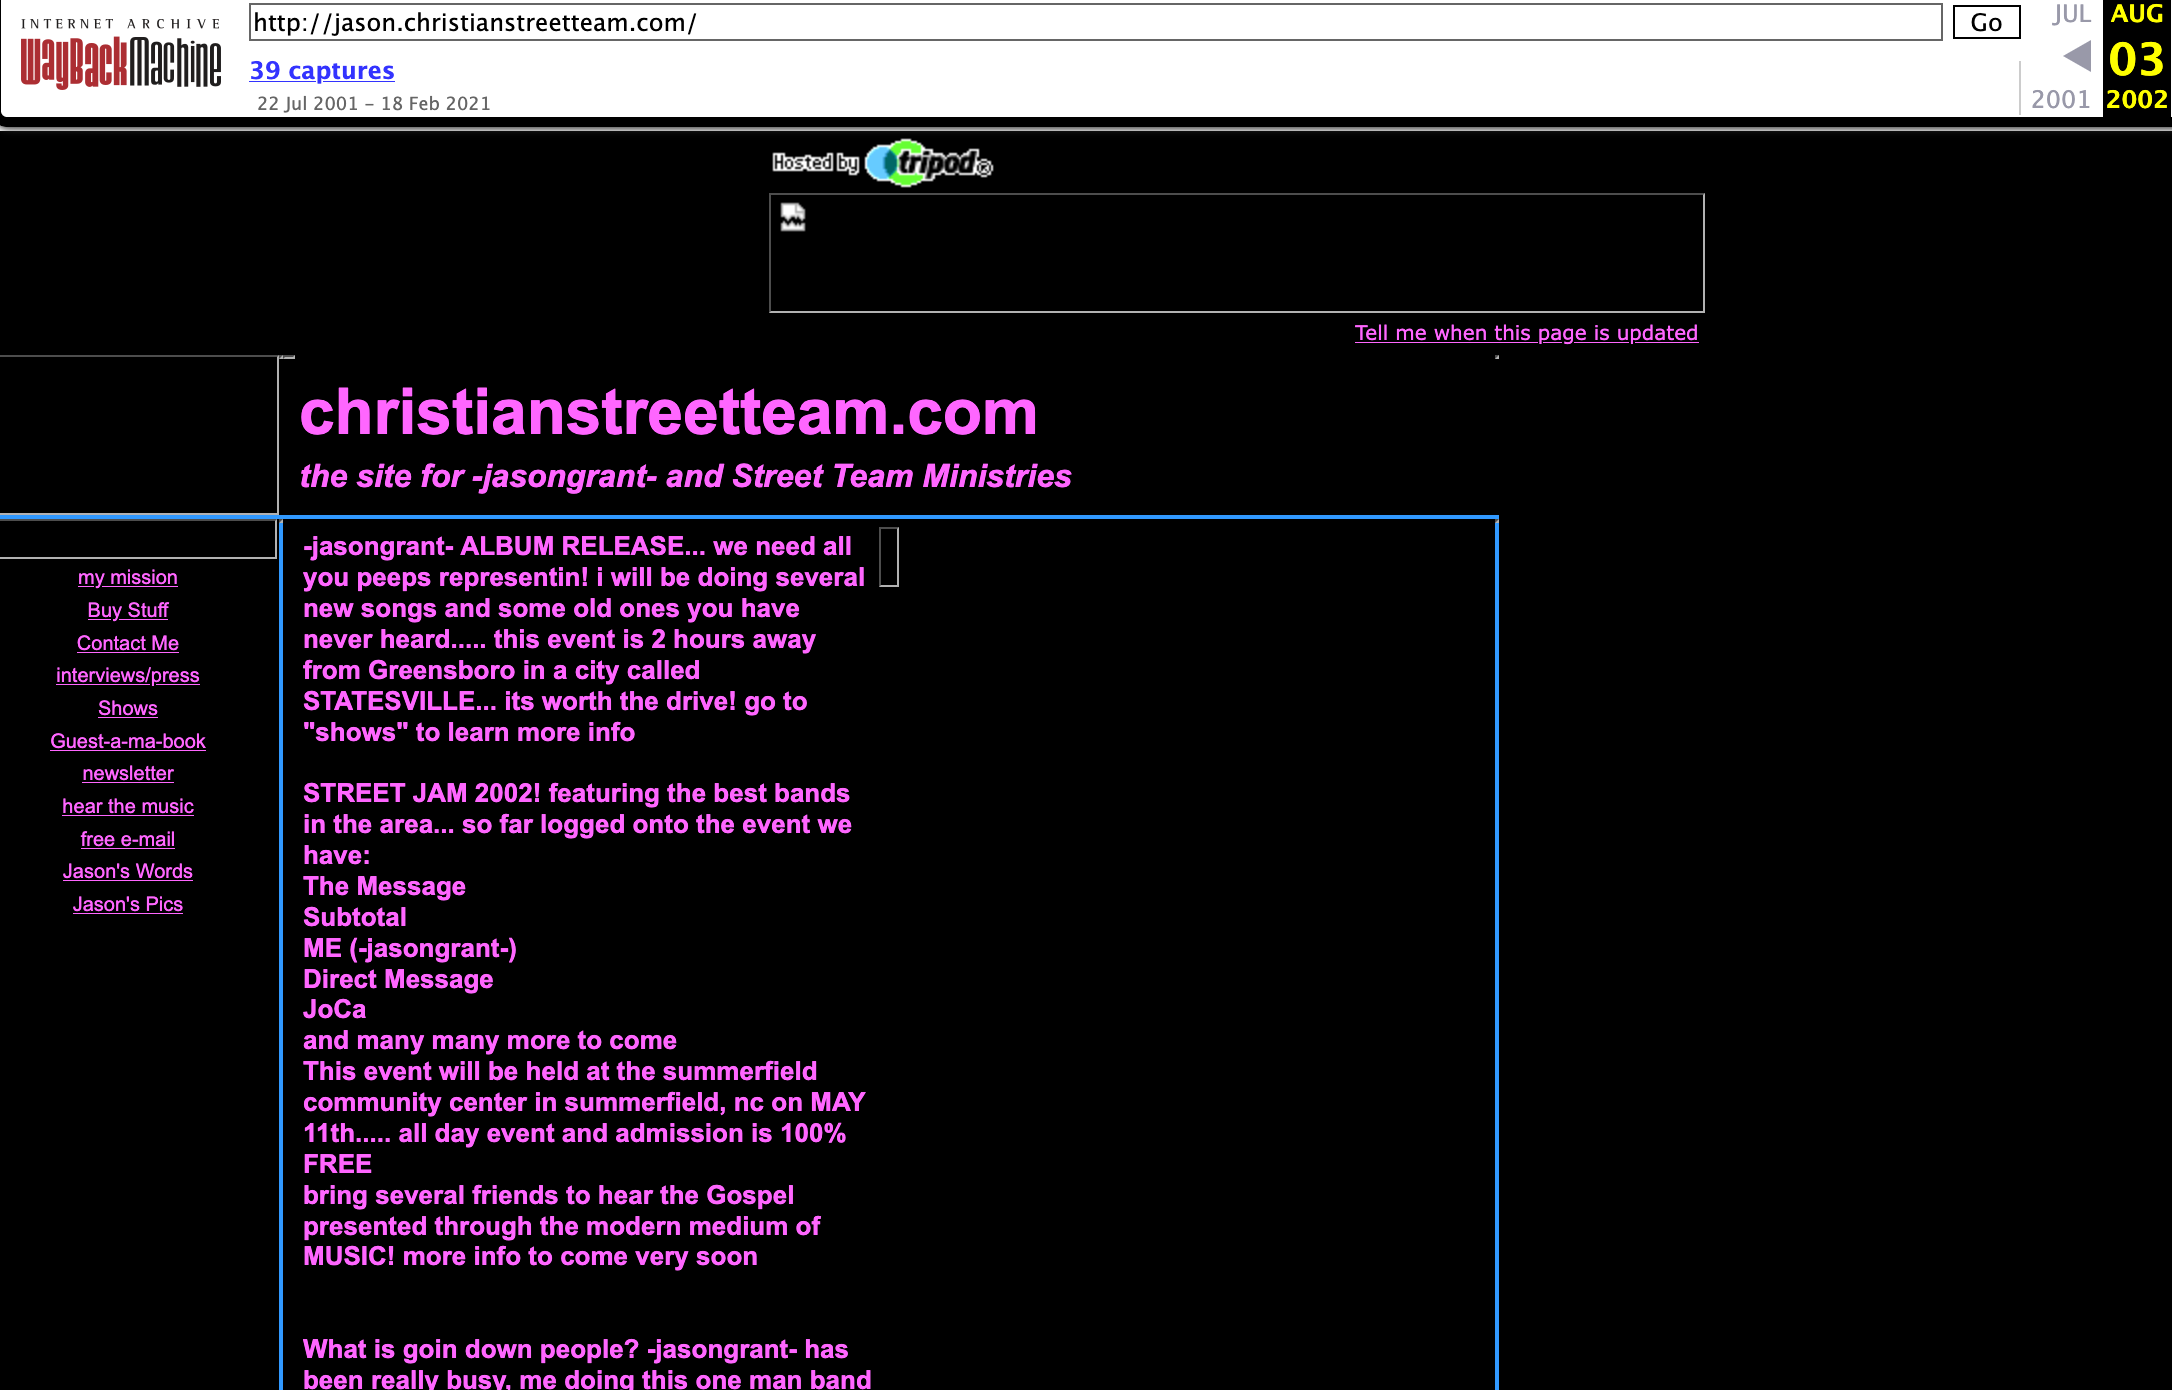2172x1390 pixels.
Task: Open the Guest-a-ma-book link
Action: 128,741
